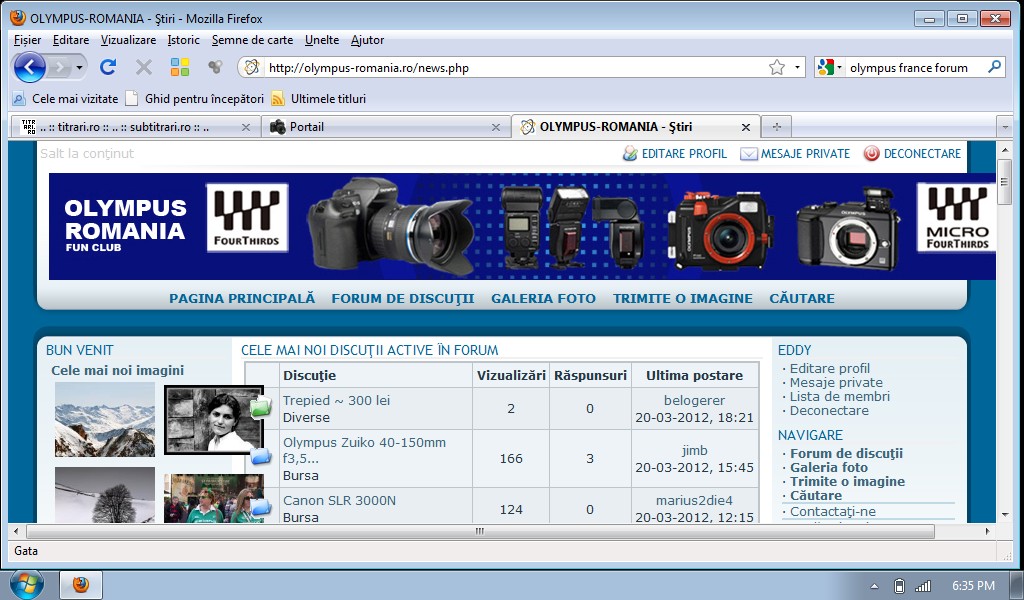Open MESAJE PRIVATE at the page top
Image resolution: width=1024 pixels, height=600 pixels.
point(795,153)
